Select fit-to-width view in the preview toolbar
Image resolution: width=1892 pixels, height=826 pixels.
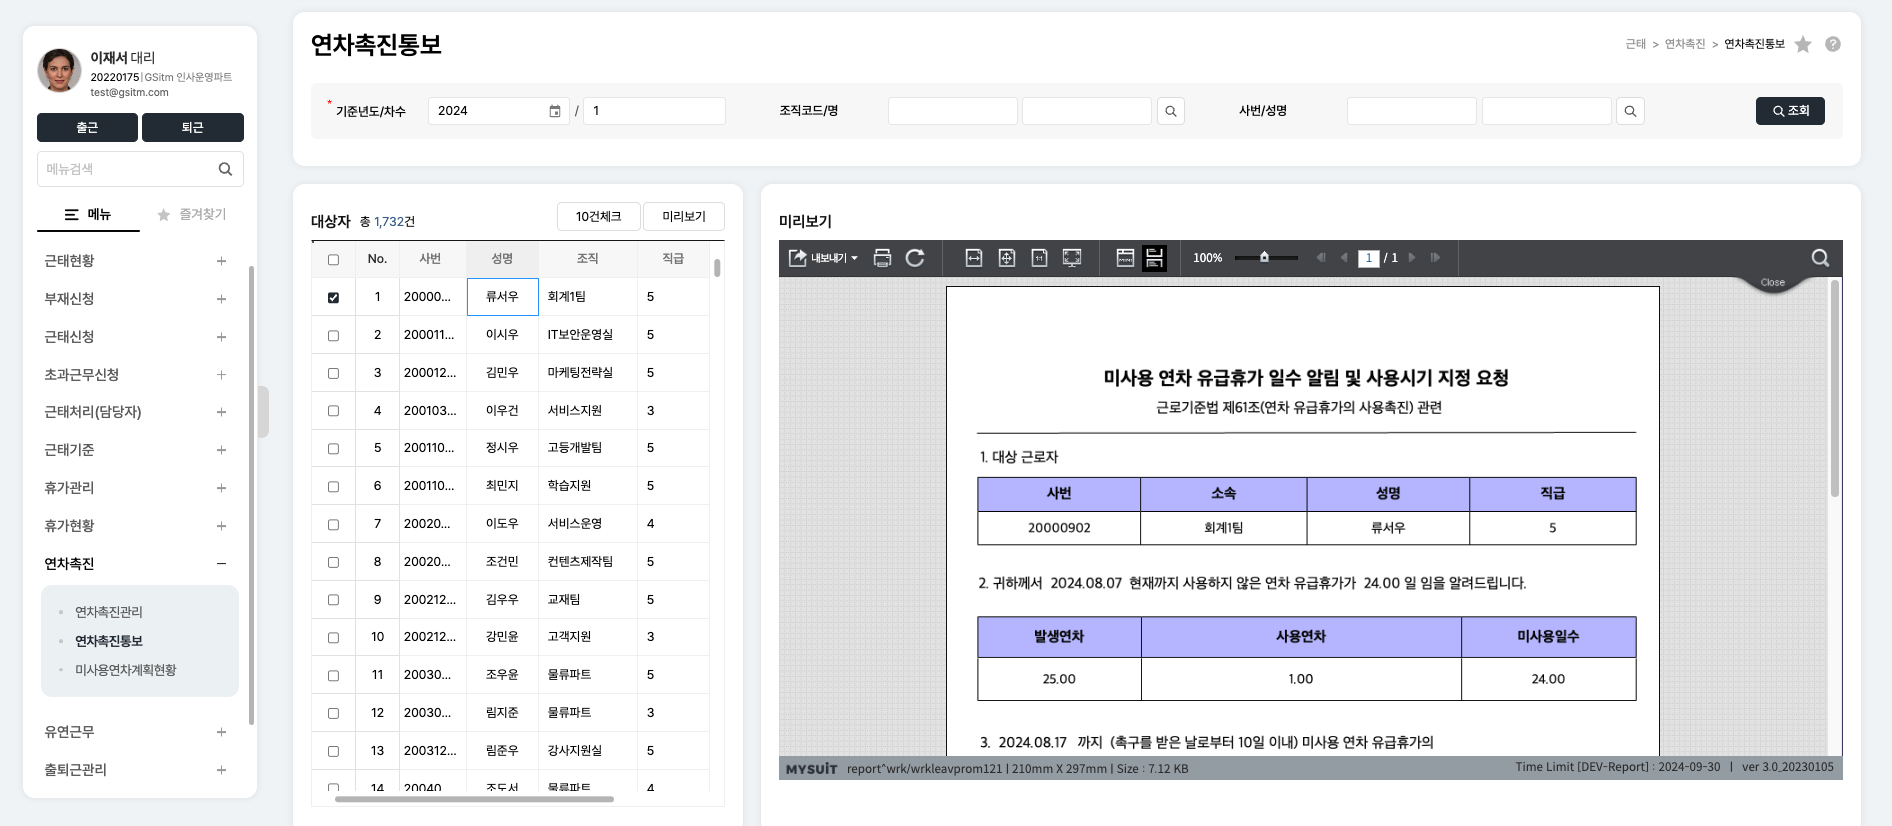click(x=973, y=258)
